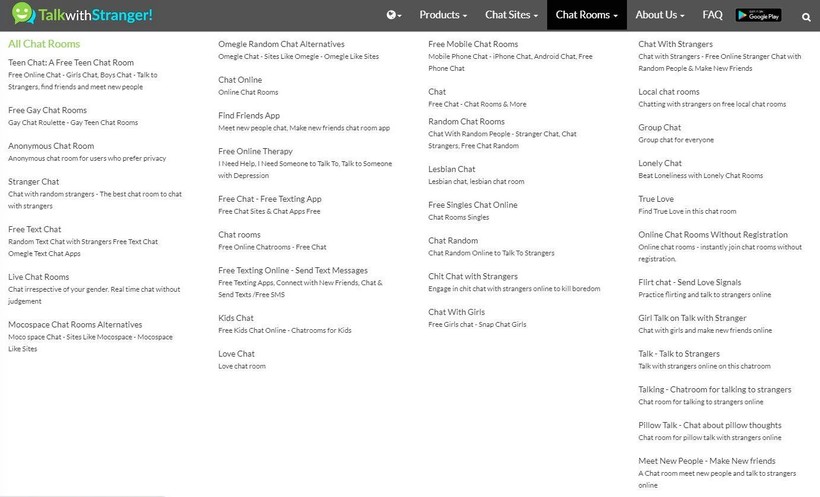Select Chat Random
Viewport: 820px width, 497px height.
pyautogui.click(x=453, y=241)
